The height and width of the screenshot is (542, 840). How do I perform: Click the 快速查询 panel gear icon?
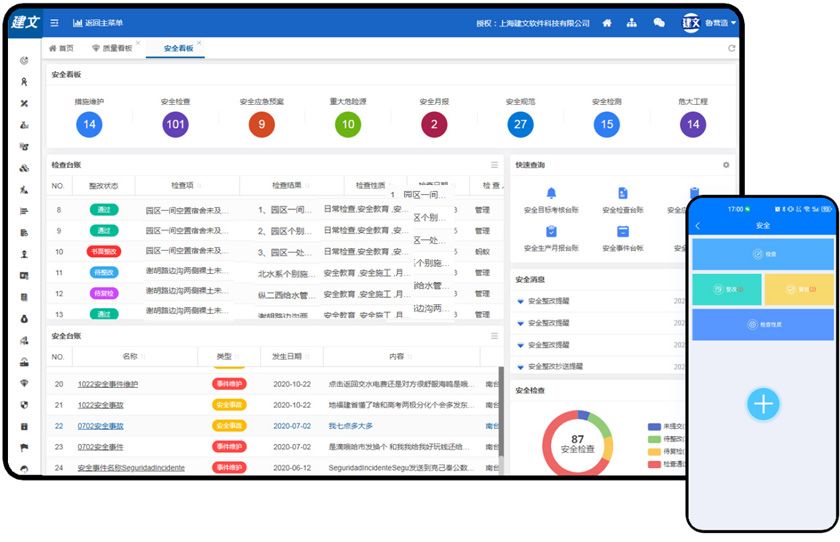point(726,165)
